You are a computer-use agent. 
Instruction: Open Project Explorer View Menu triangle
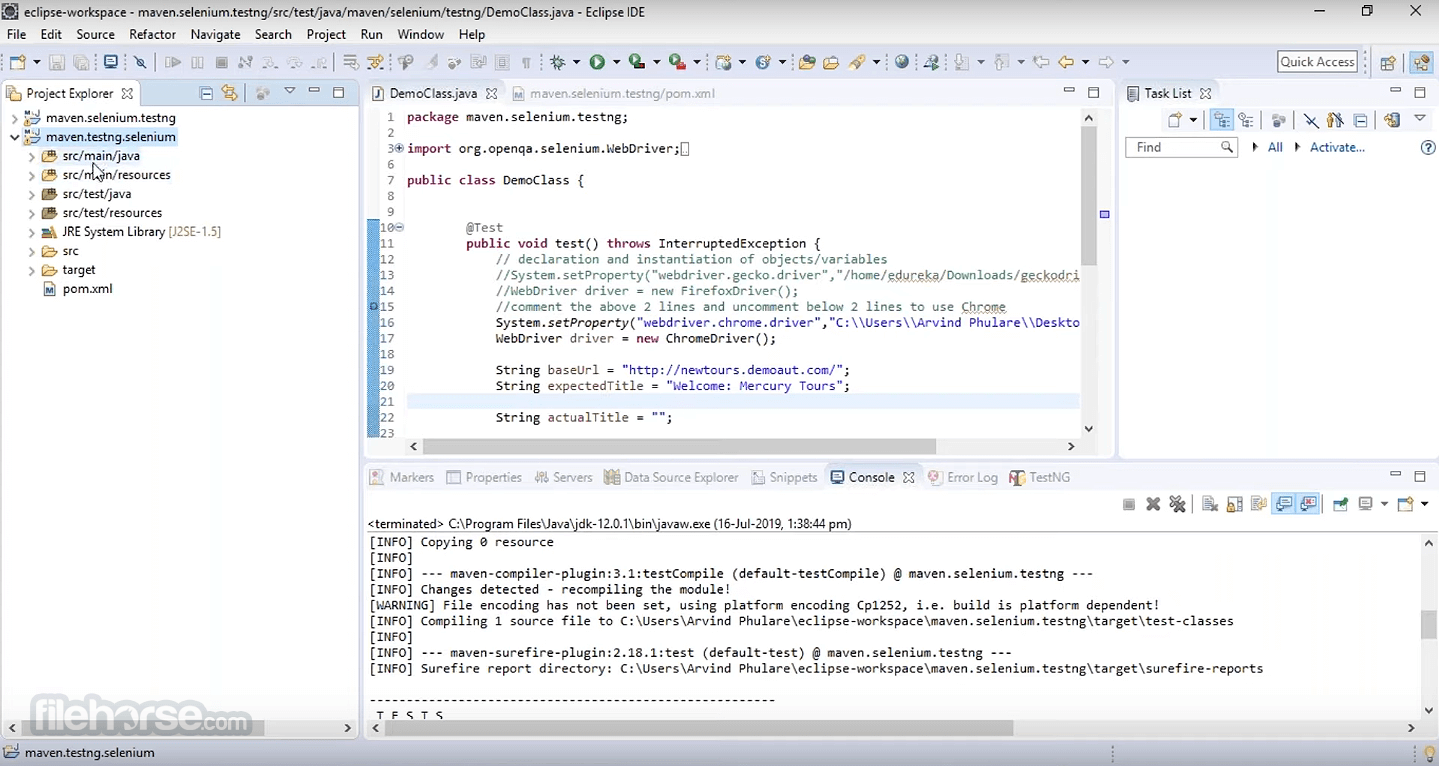pyautogui.click(x=289, y=91)
